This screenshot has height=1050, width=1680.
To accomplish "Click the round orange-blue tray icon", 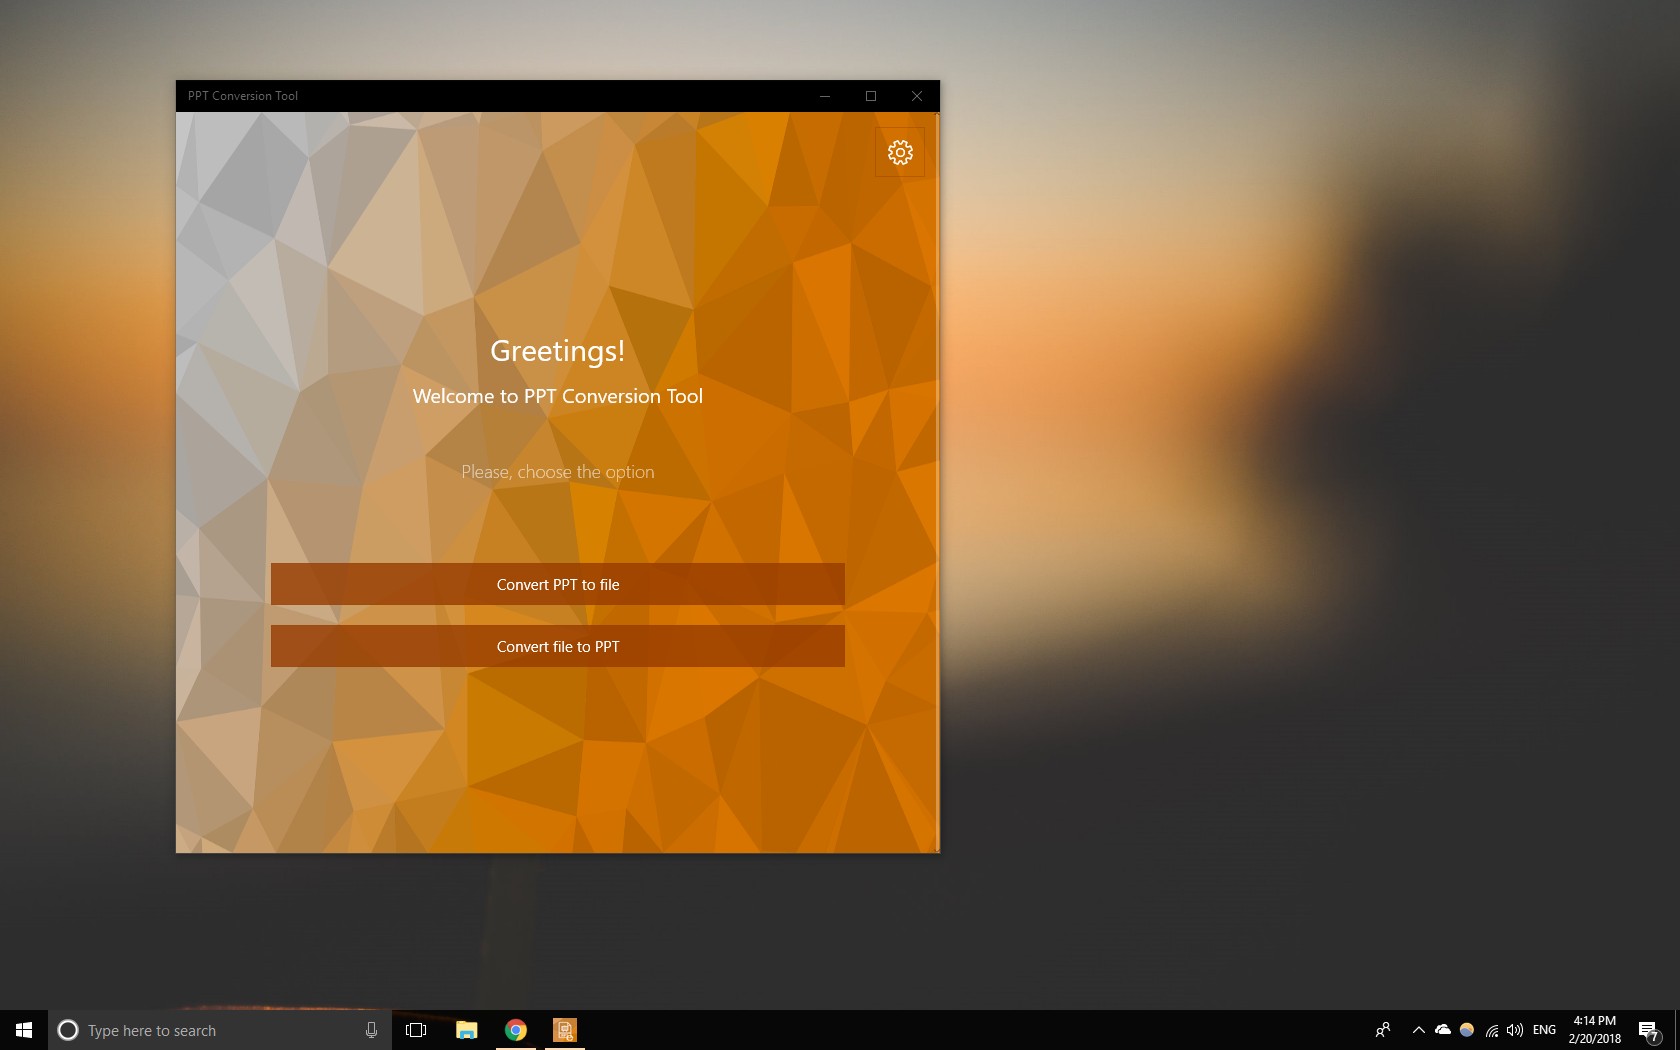I will [x=1467, y=1030].
